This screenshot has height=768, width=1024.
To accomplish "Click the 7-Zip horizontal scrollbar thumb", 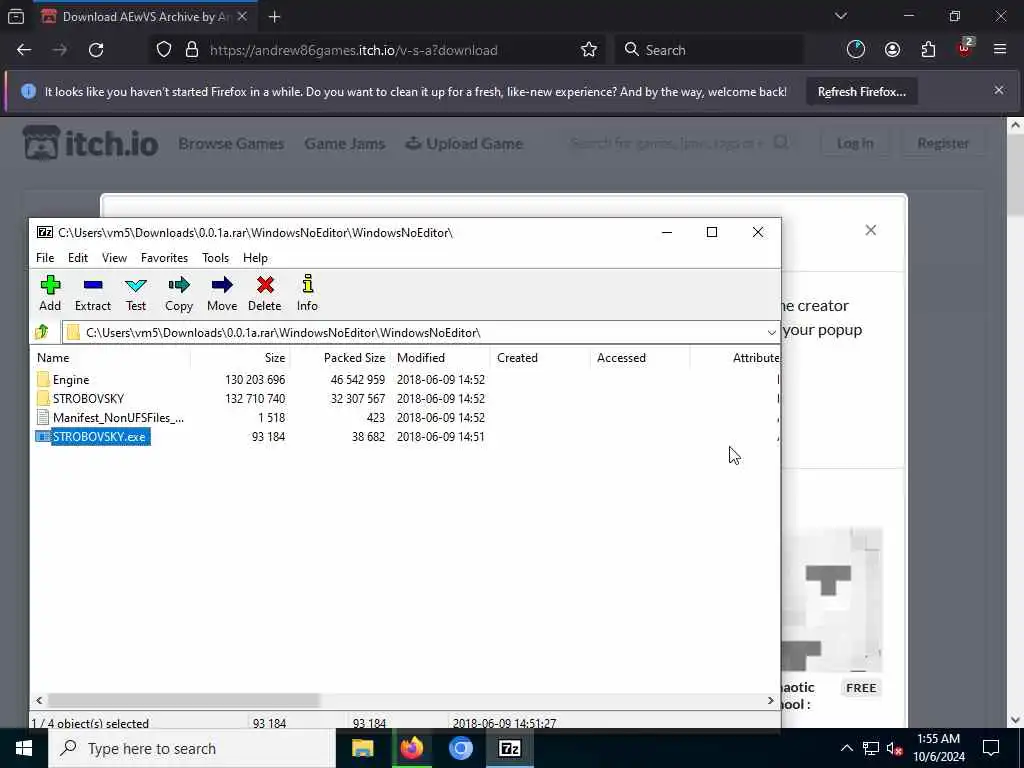I will point(184,701).
